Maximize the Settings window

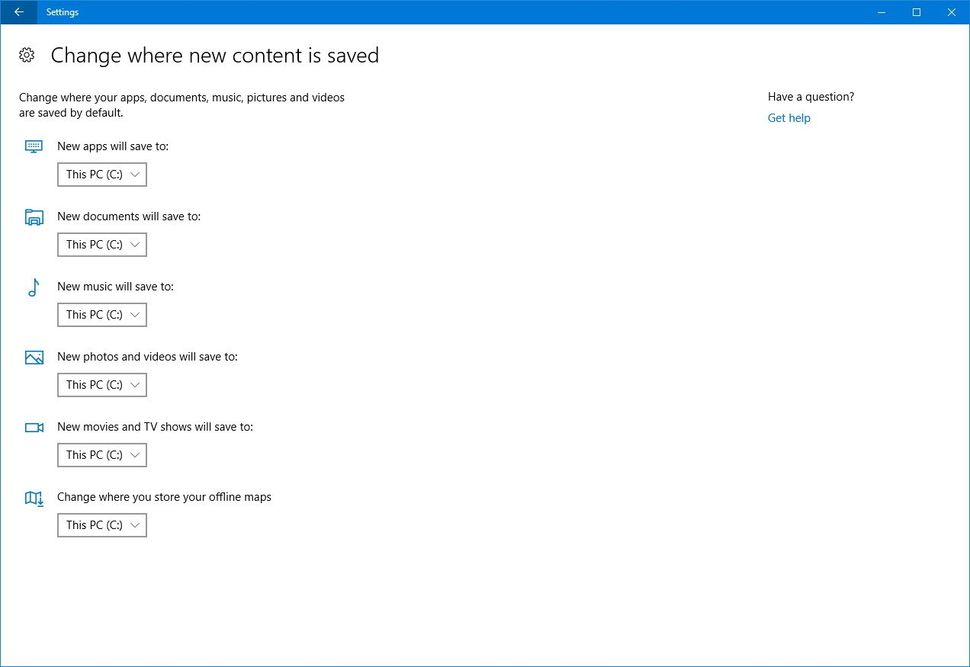pos(916,12)
